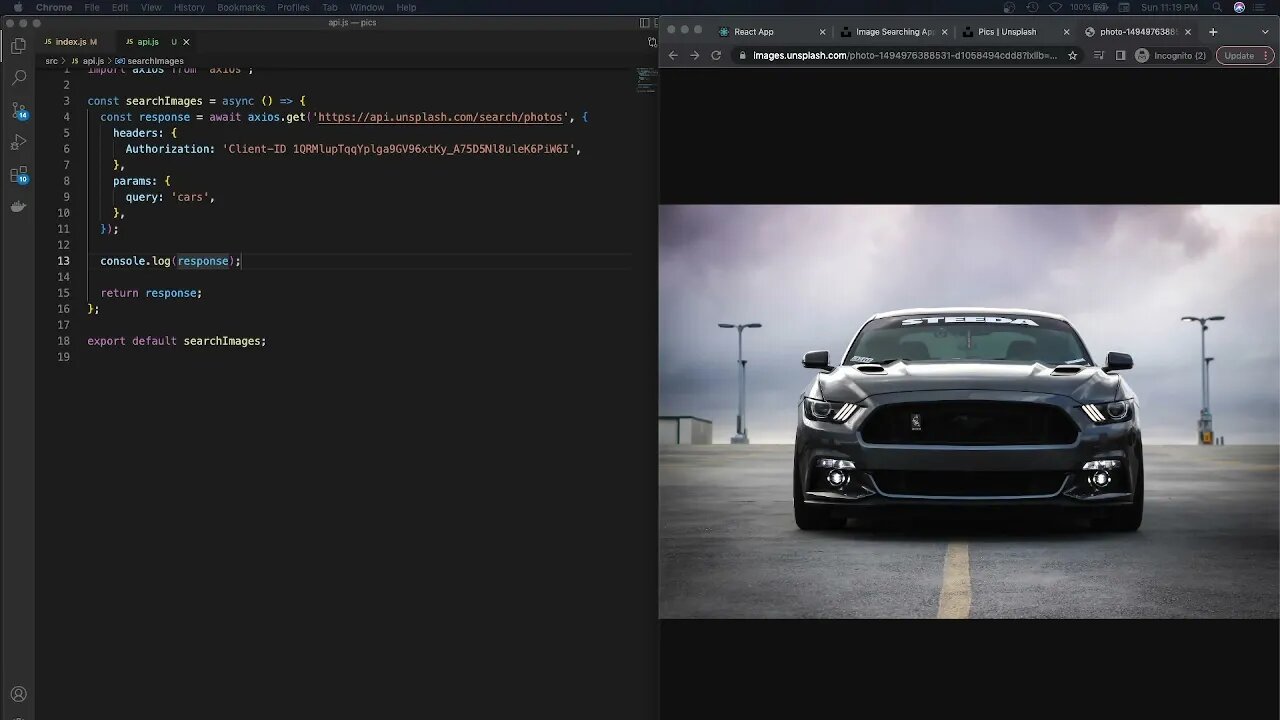
Task: Open Time Machine menu bar icon
Action: pos(1032,7)
